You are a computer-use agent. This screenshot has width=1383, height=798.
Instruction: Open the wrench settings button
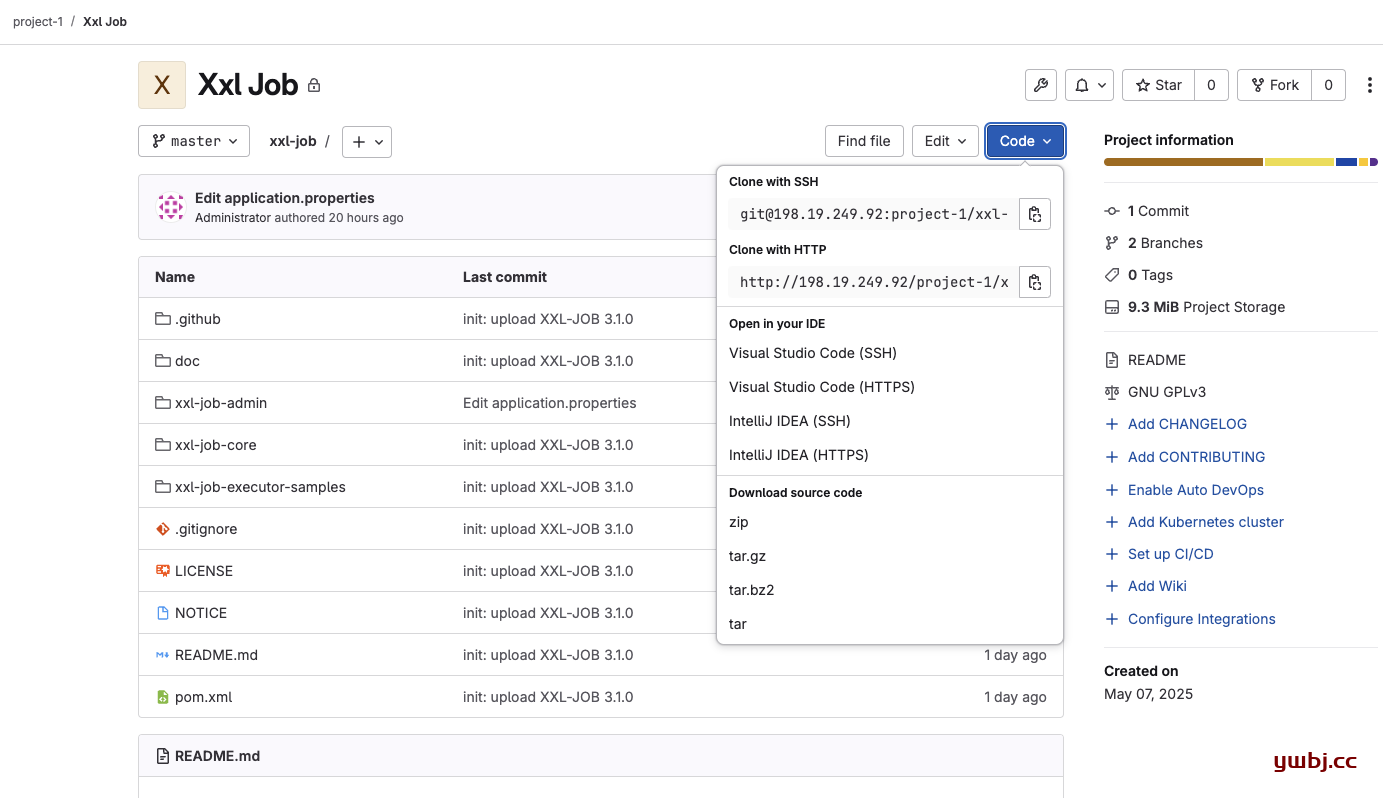coord(1041,85)
